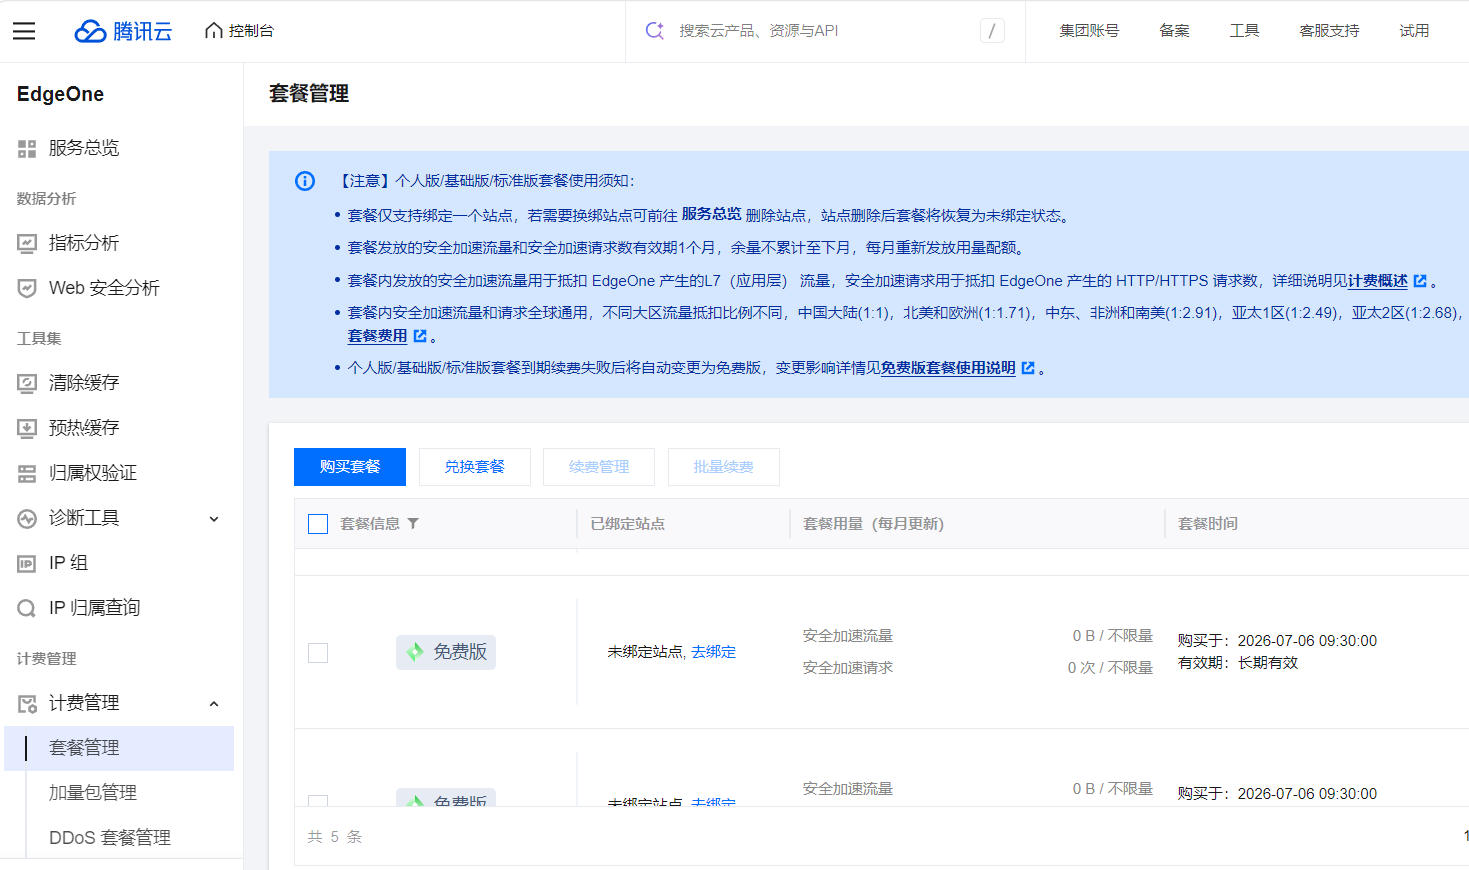Click the first row 免费版 plan badge
Viewport: 1469px width, 870px height.
coord(446,652)
